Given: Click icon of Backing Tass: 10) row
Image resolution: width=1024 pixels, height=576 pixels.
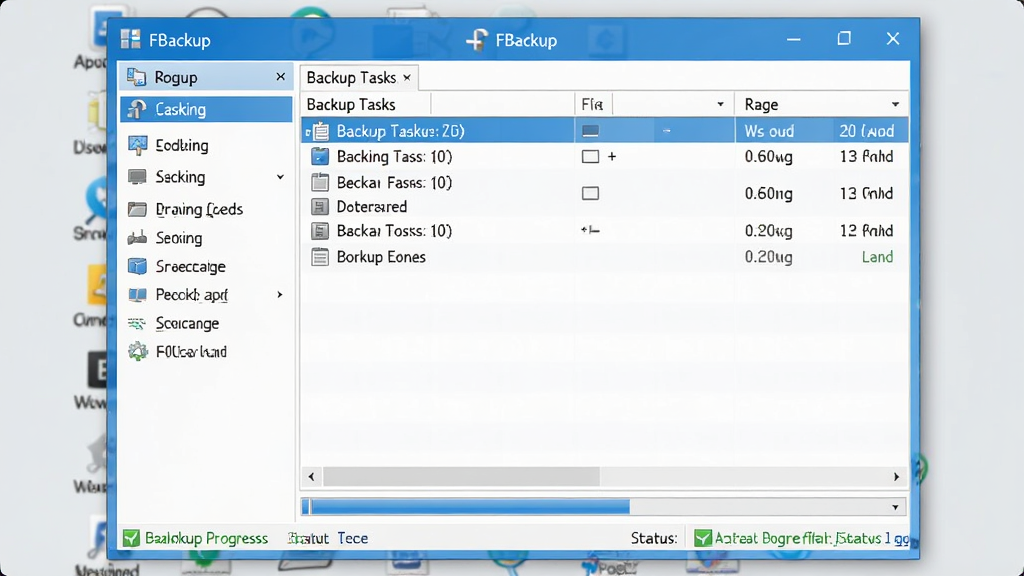Looking at the screenshot, I should pos(320,157).
